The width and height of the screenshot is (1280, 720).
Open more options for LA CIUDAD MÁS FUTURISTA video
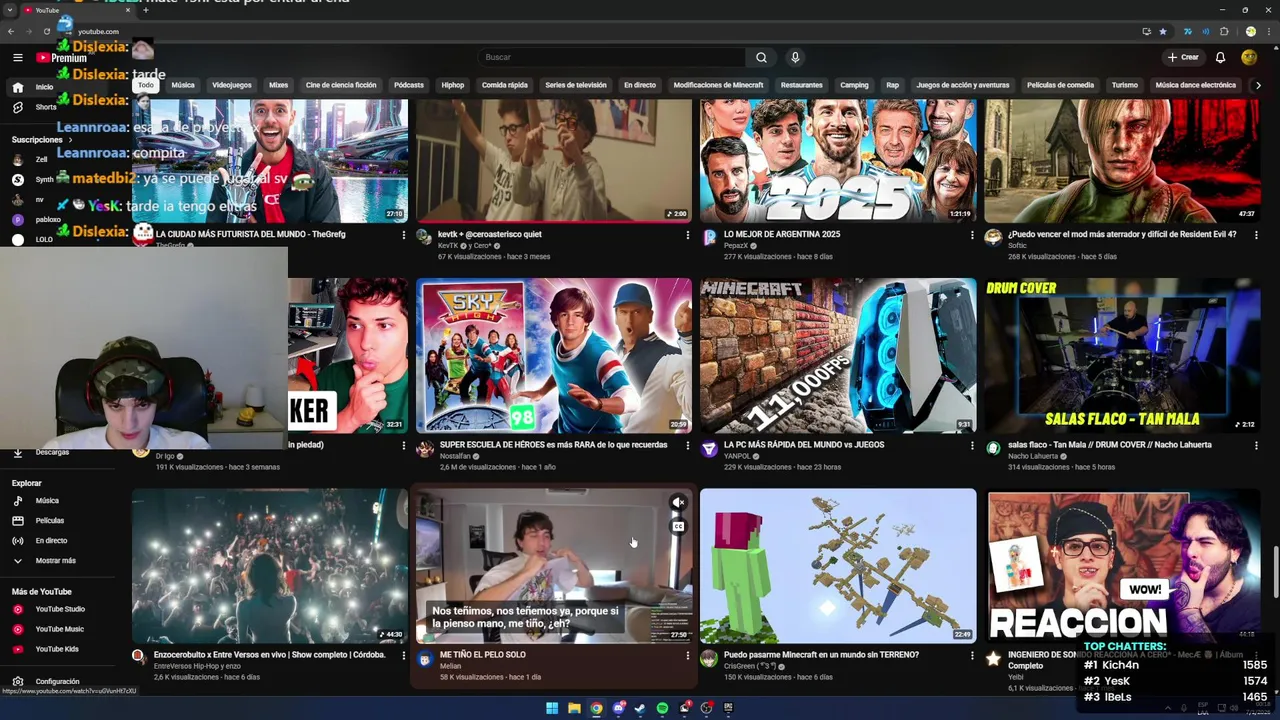[404, 235]
